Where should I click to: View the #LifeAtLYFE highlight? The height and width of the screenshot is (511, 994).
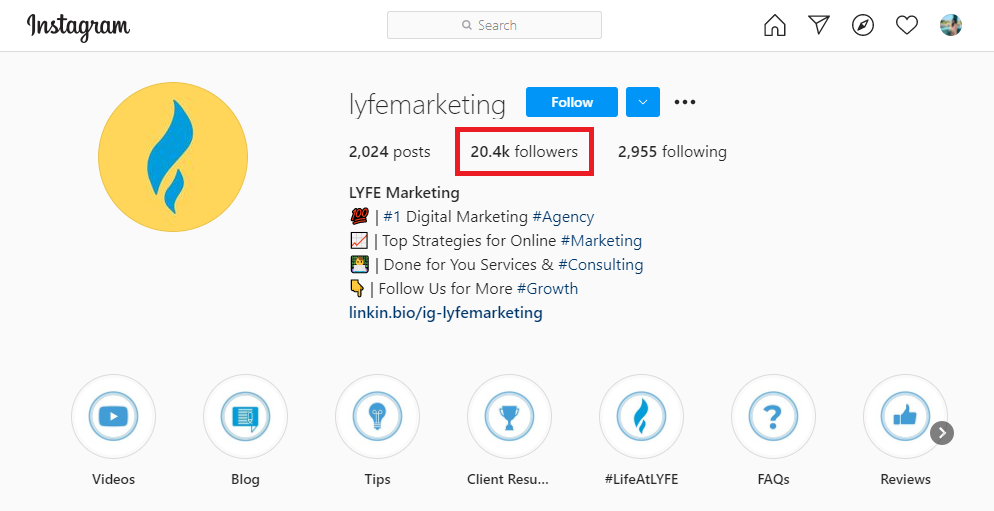pos(641,416)
